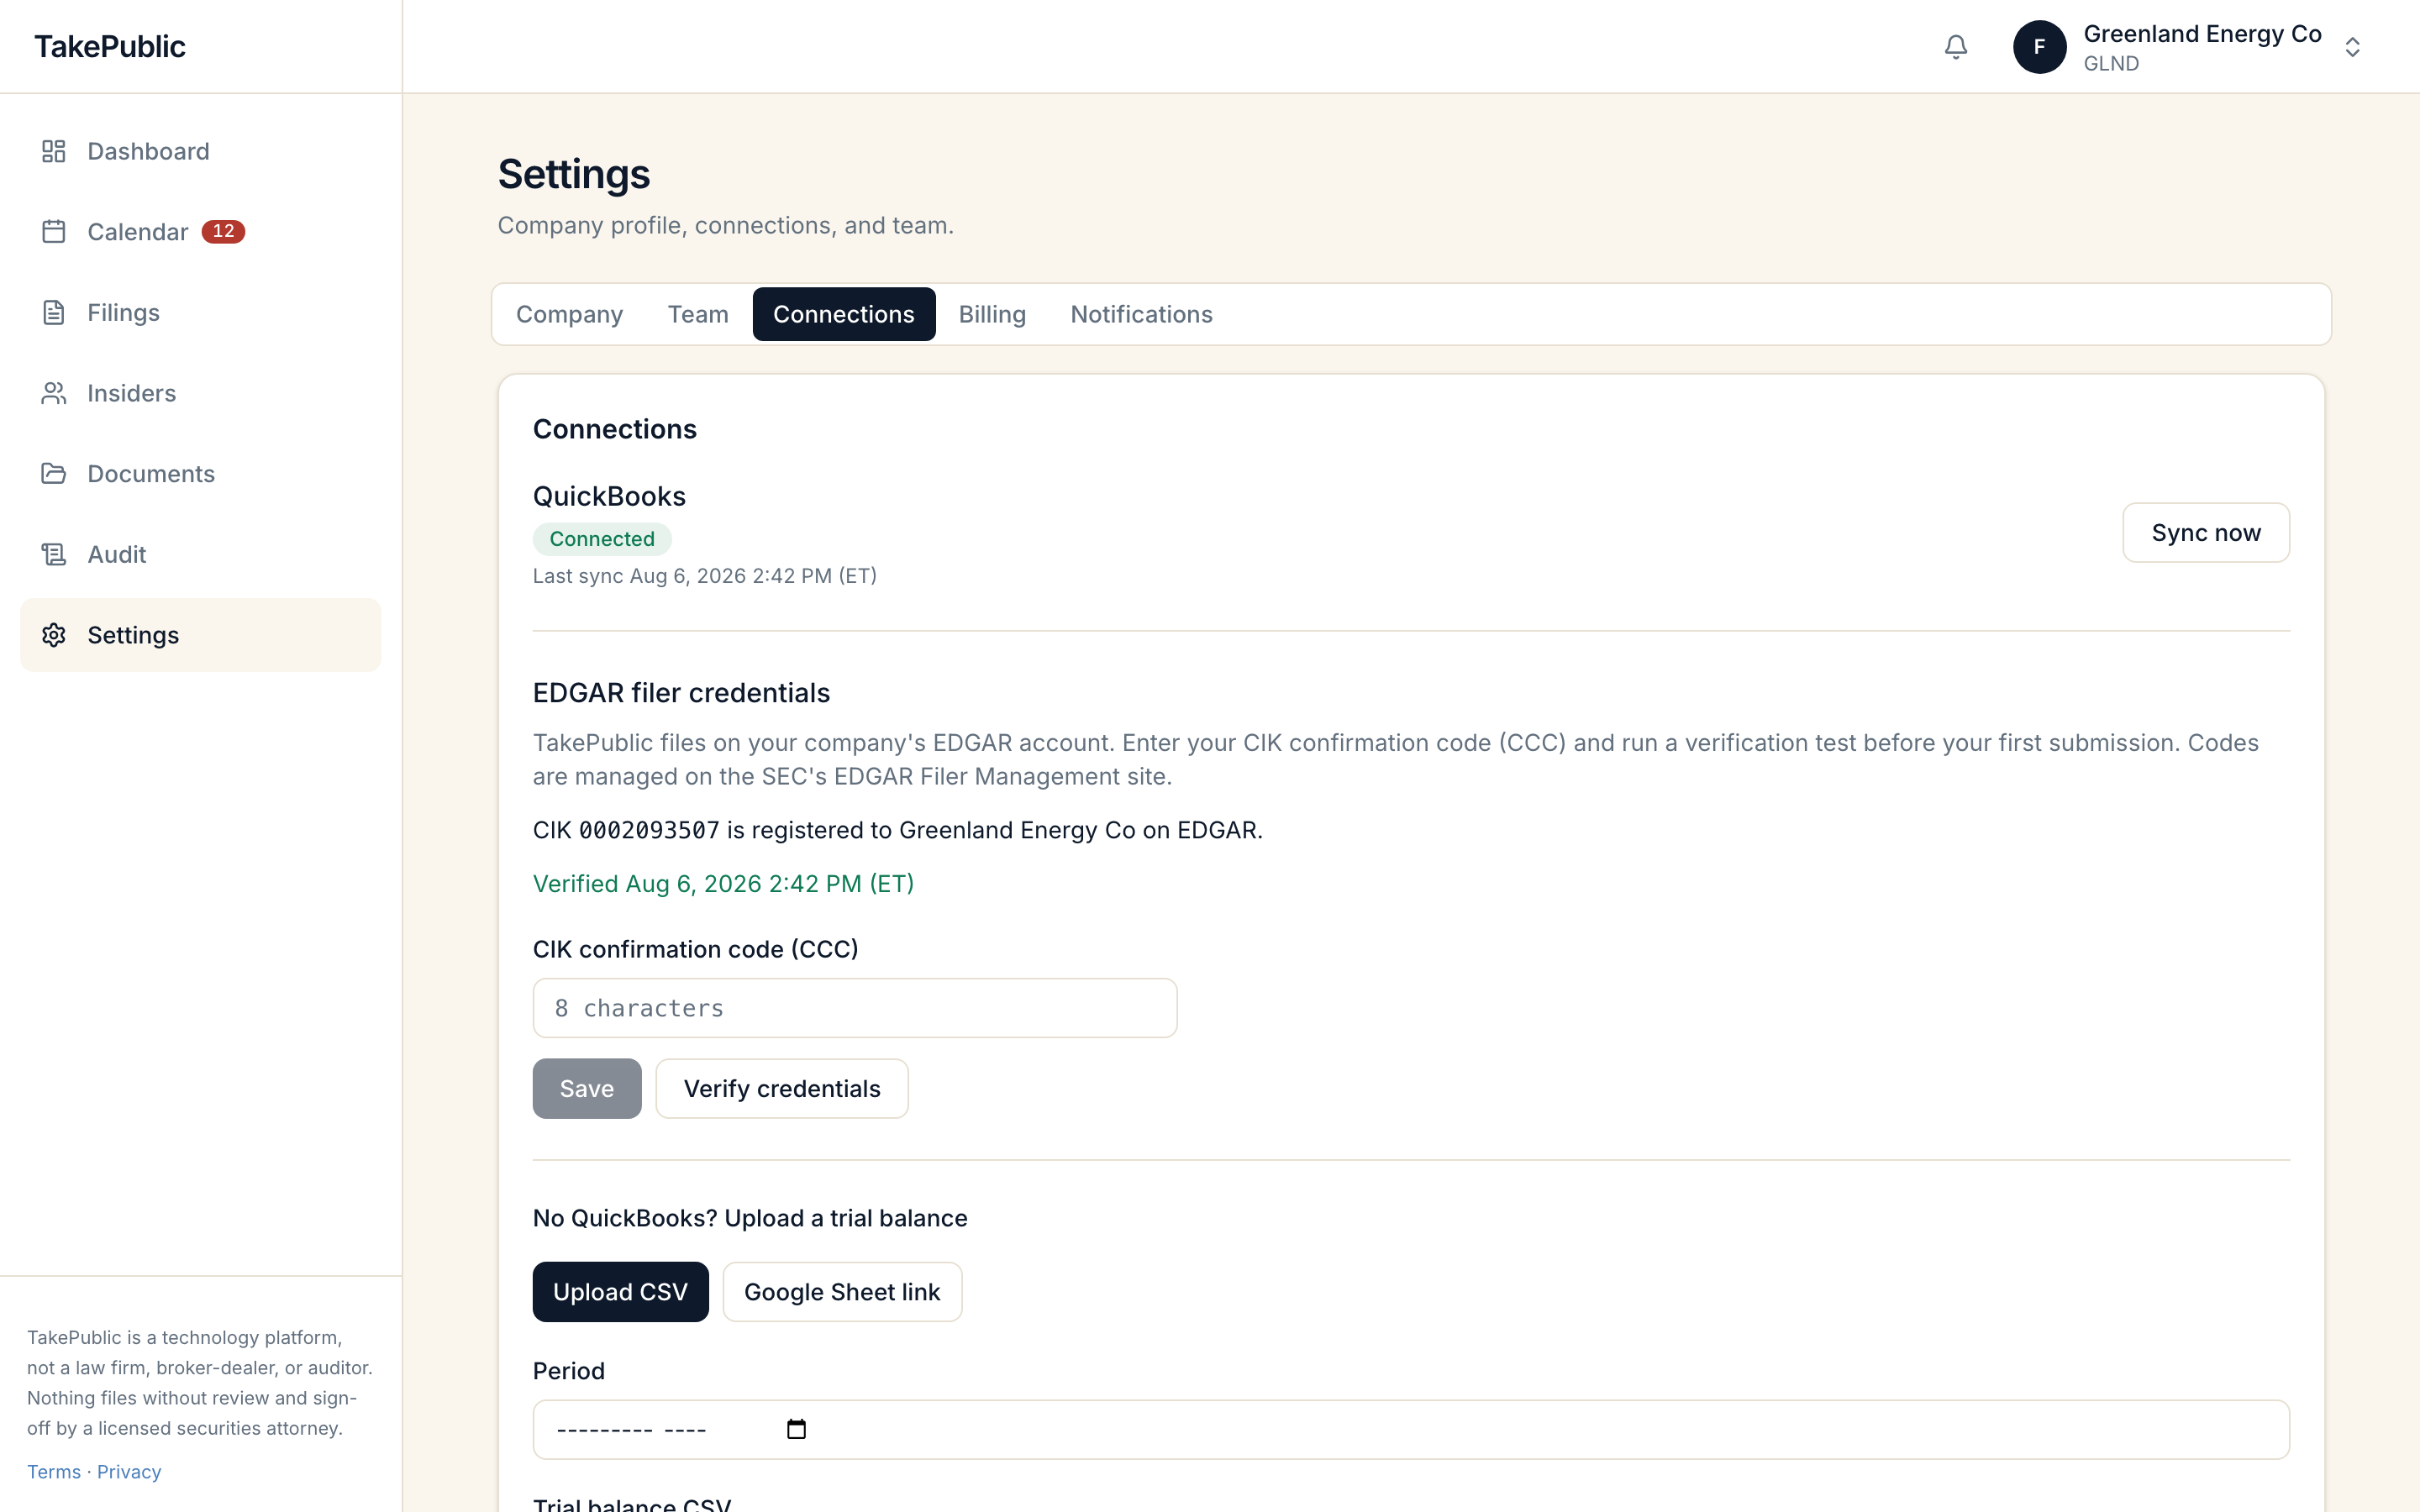Click the Audit scroll icon
Viewport: 2420px width, 1512px height.
coord(54,554)
